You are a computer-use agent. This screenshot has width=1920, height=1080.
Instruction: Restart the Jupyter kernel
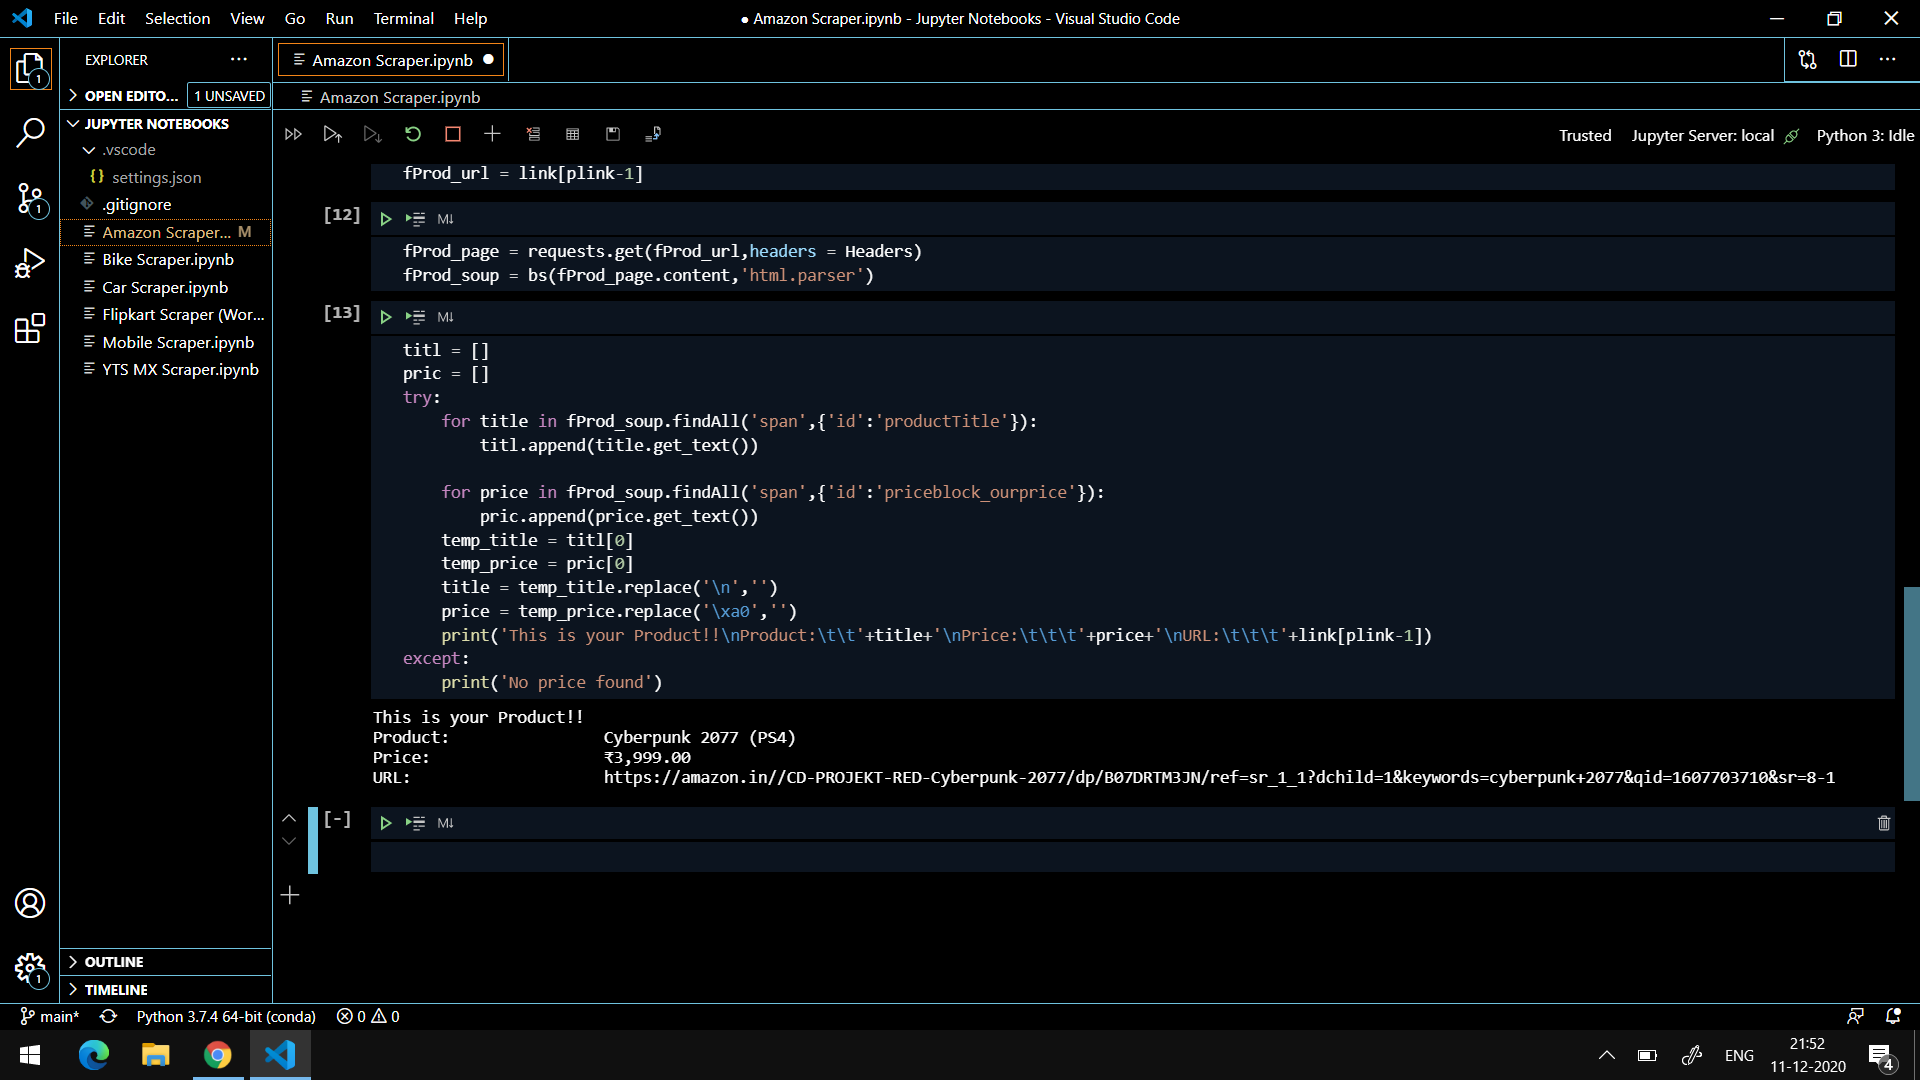tap(413, 133)
